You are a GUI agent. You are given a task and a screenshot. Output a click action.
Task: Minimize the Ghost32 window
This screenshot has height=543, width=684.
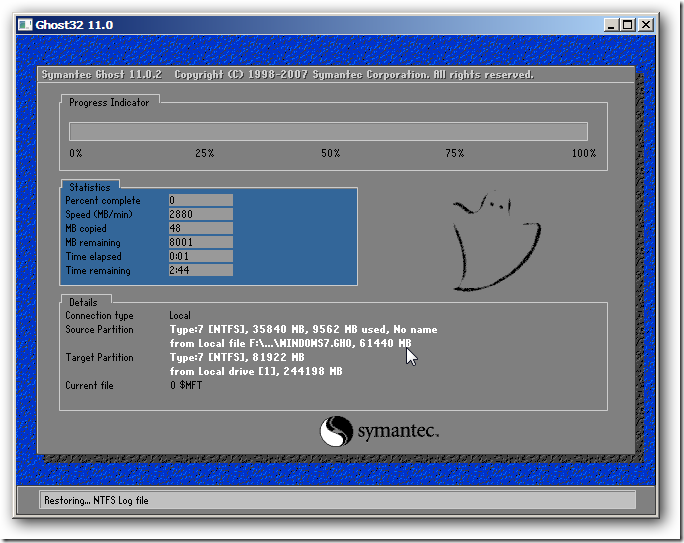[x=611, y=25]
